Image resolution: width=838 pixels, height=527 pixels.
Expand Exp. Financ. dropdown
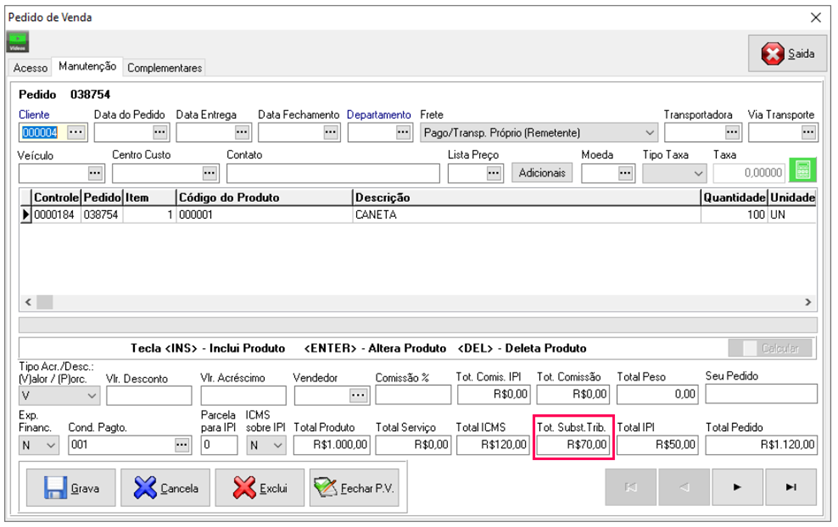coord(50,445)
